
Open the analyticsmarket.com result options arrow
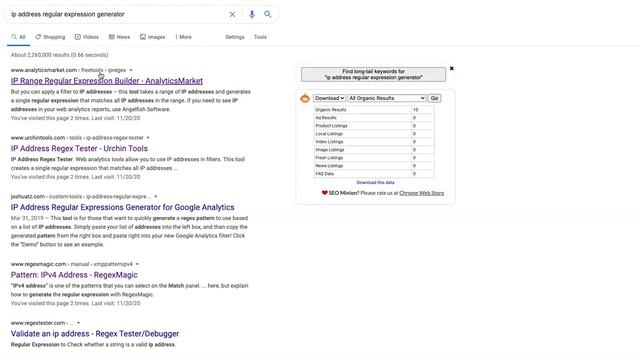(x=131, y=70)
